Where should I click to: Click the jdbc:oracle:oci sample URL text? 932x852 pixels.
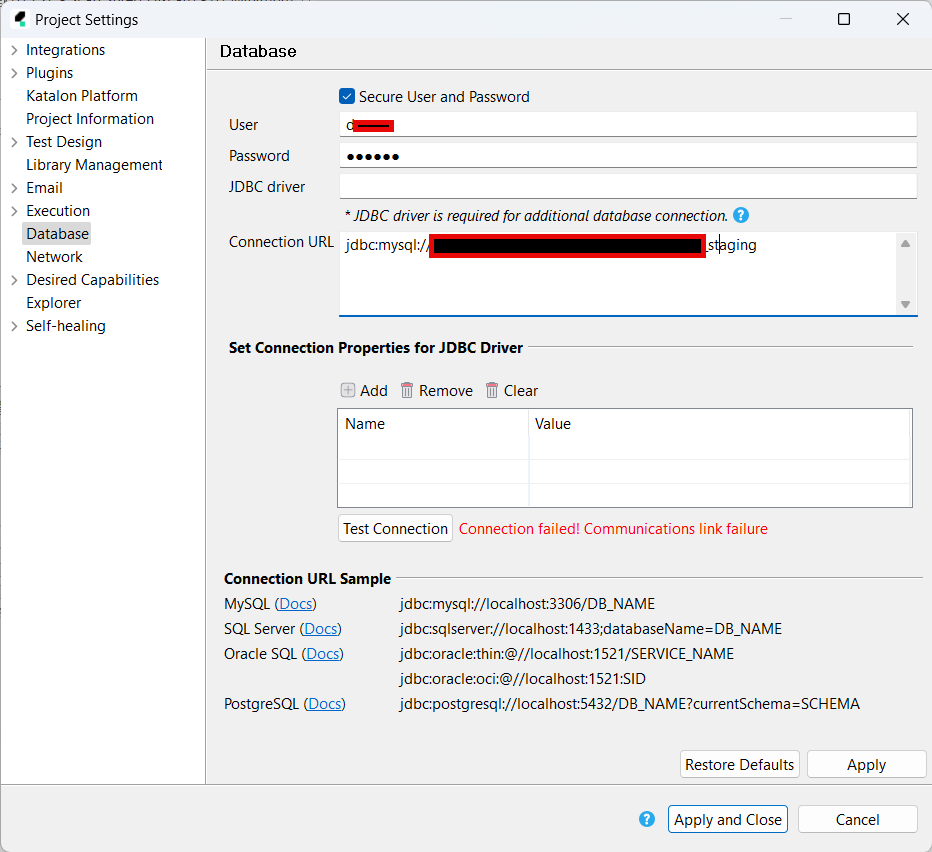[x=522, y=678]
